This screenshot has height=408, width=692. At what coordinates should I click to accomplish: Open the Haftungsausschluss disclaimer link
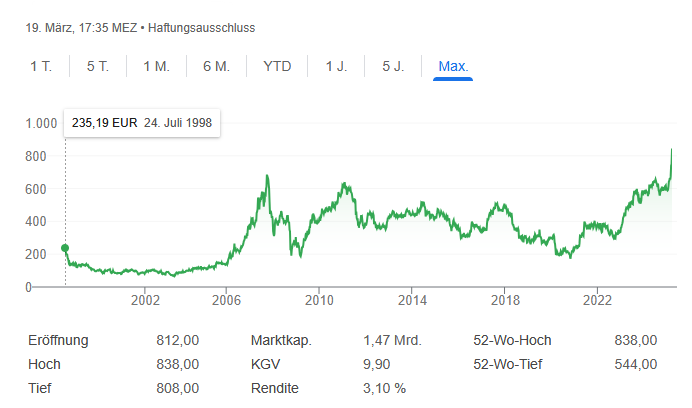(x=190, y=27)
